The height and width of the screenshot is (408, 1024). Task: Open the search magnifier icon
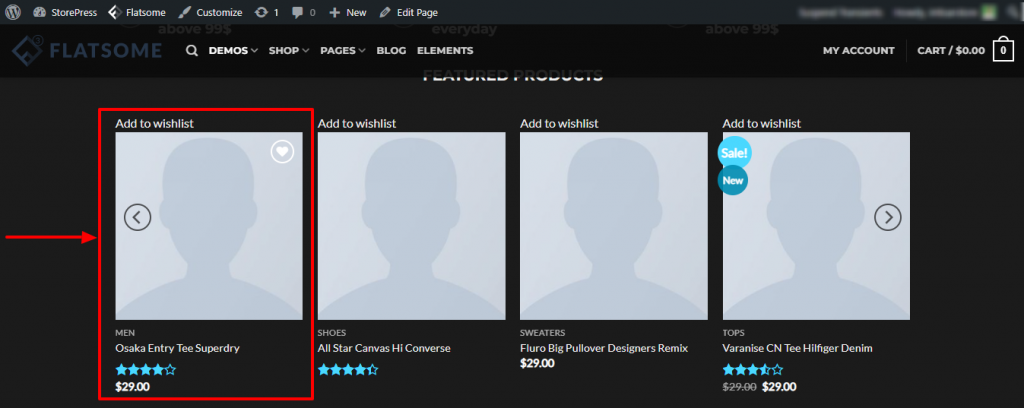[x=191, y=50]
